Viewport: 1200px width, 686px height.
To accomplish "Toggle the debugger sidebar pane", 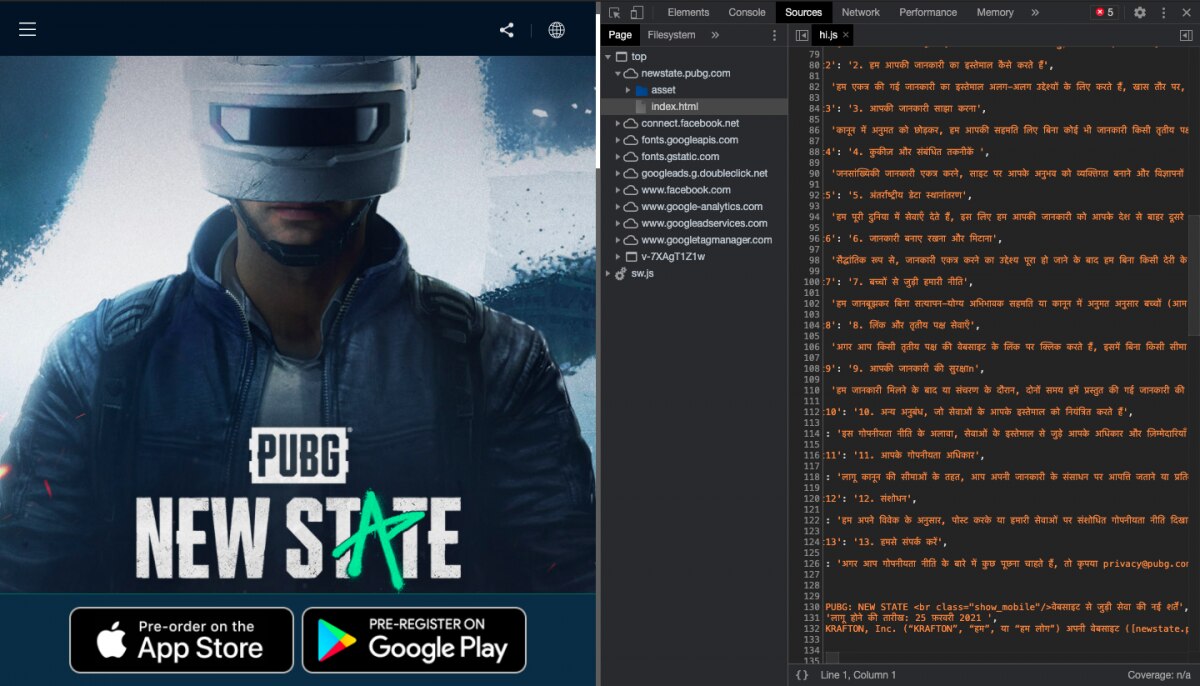I will click(x=1186, y=35).
